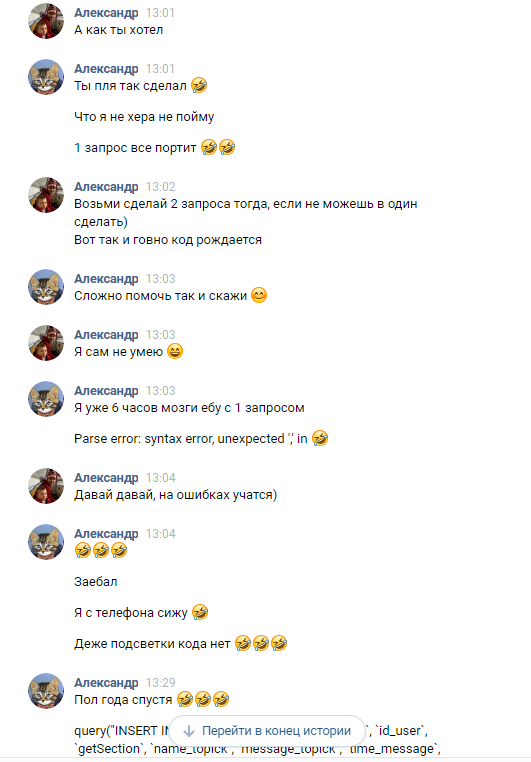Open Александр name link at 13:29 message

click(106, 682)
